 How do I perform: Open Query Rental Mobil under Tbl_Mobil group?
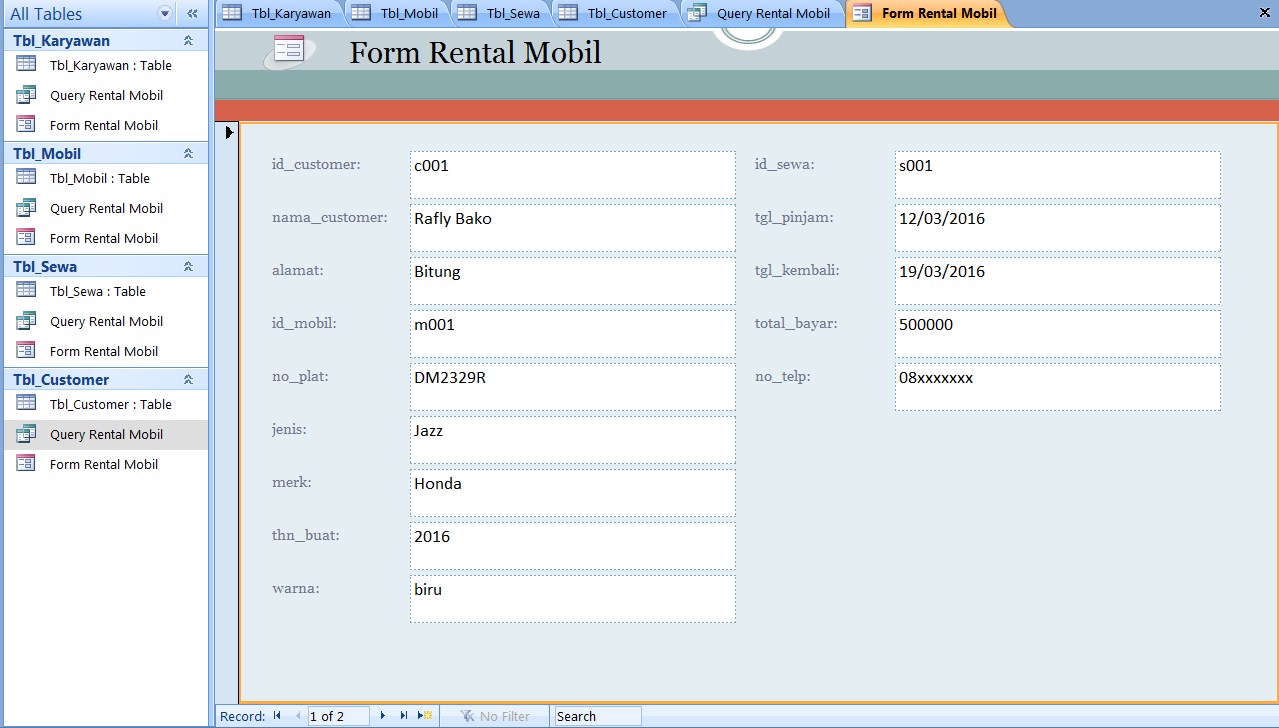[x=104, y=208]
